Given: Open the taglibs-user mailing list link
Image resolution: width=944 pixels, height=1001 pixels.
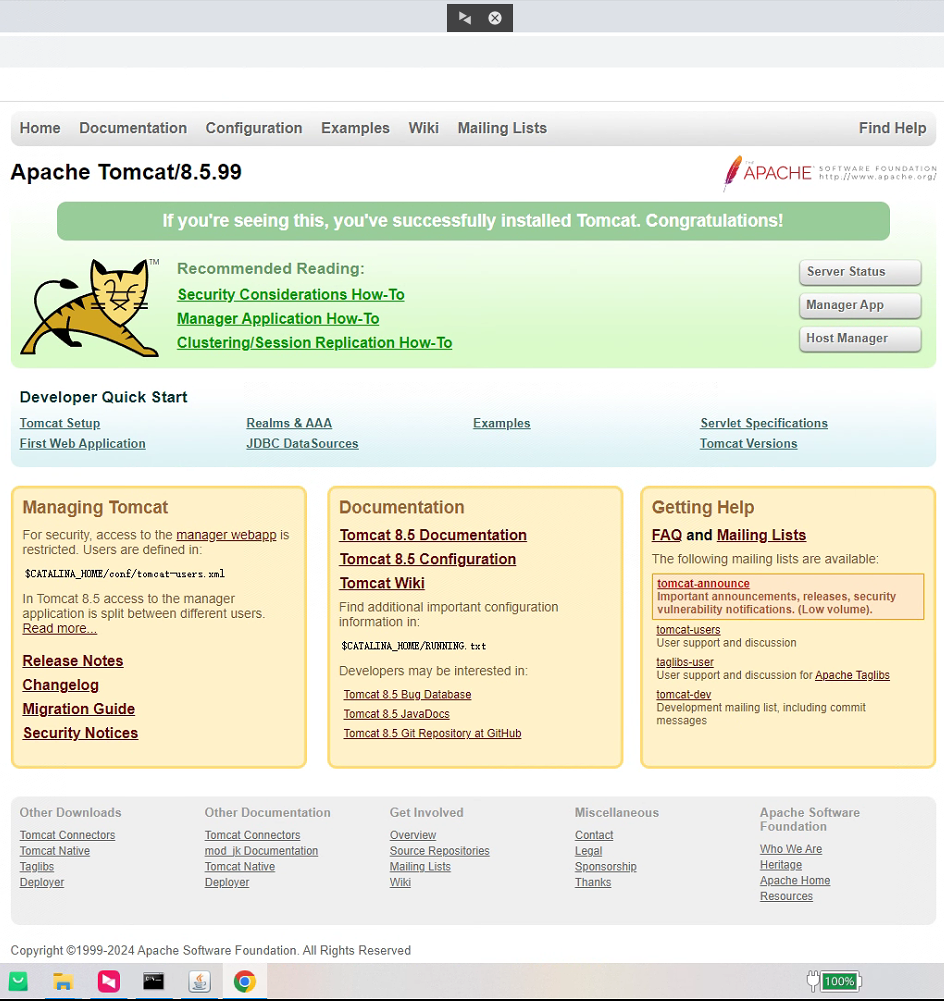Looking at the screenshot, I should [x=685, y=662].
